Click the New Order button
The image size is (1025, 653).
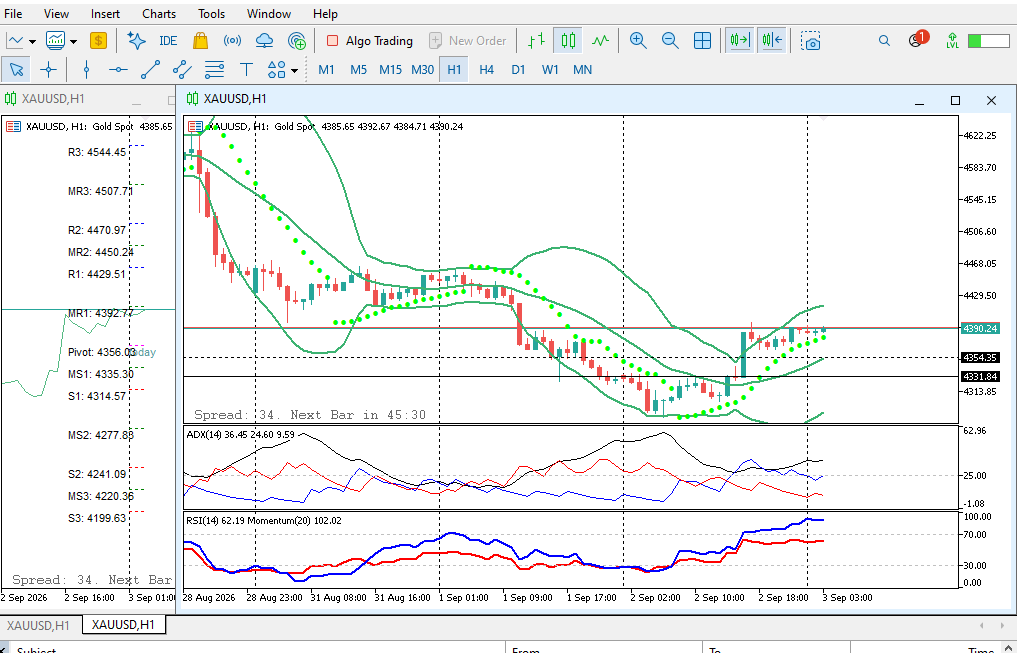point(468,41)
